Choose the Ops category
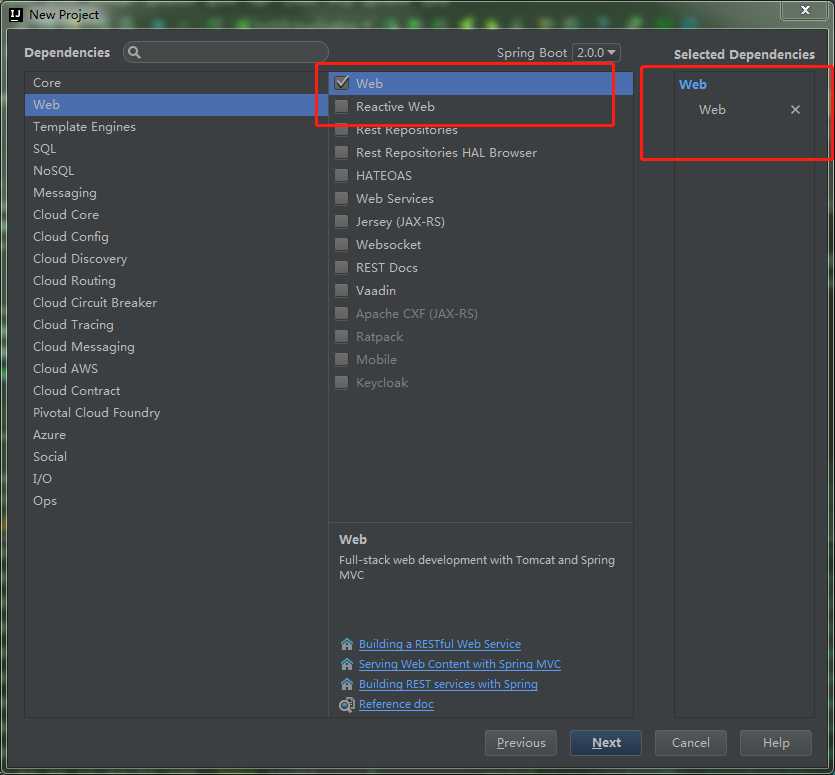835x775 pixels. click(x=176, y=501)
